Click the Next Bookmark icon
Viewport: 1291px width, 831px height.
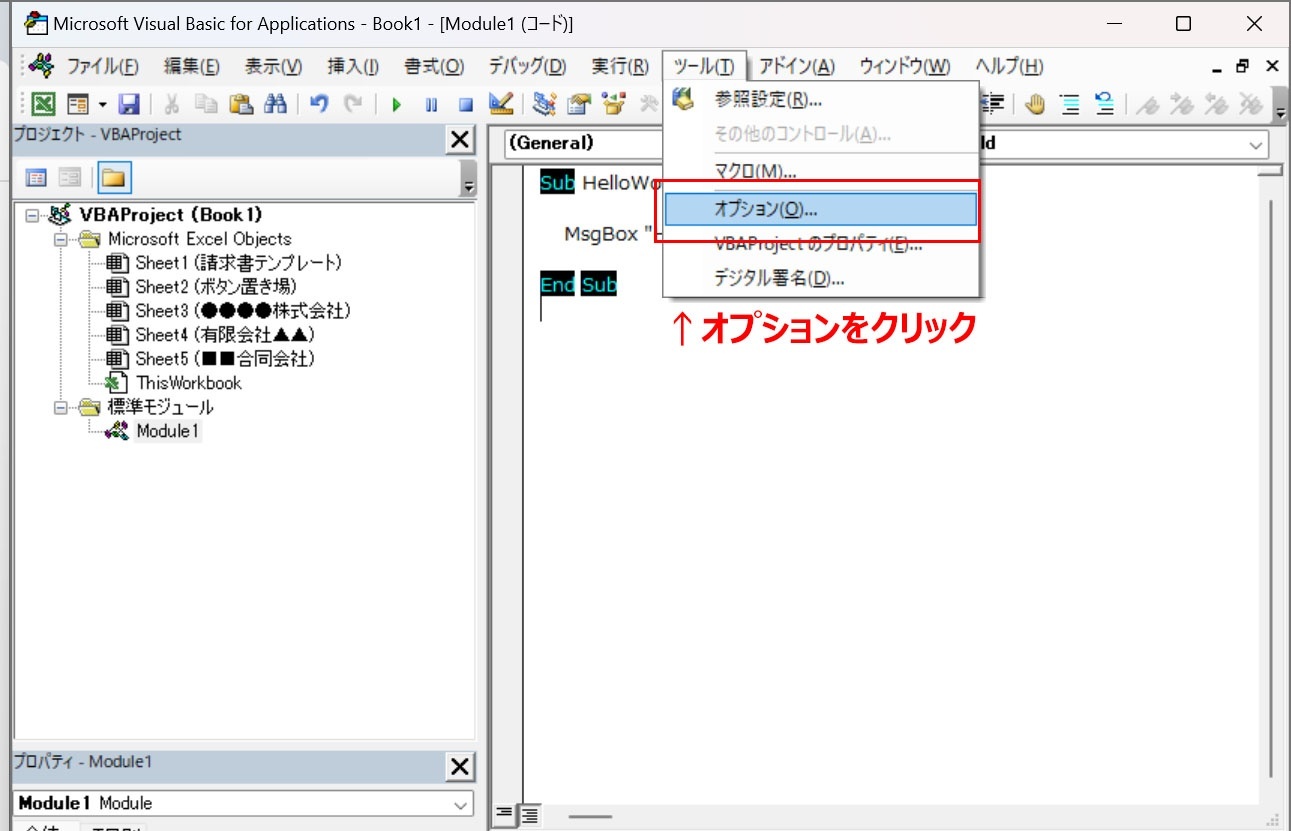1182,104
